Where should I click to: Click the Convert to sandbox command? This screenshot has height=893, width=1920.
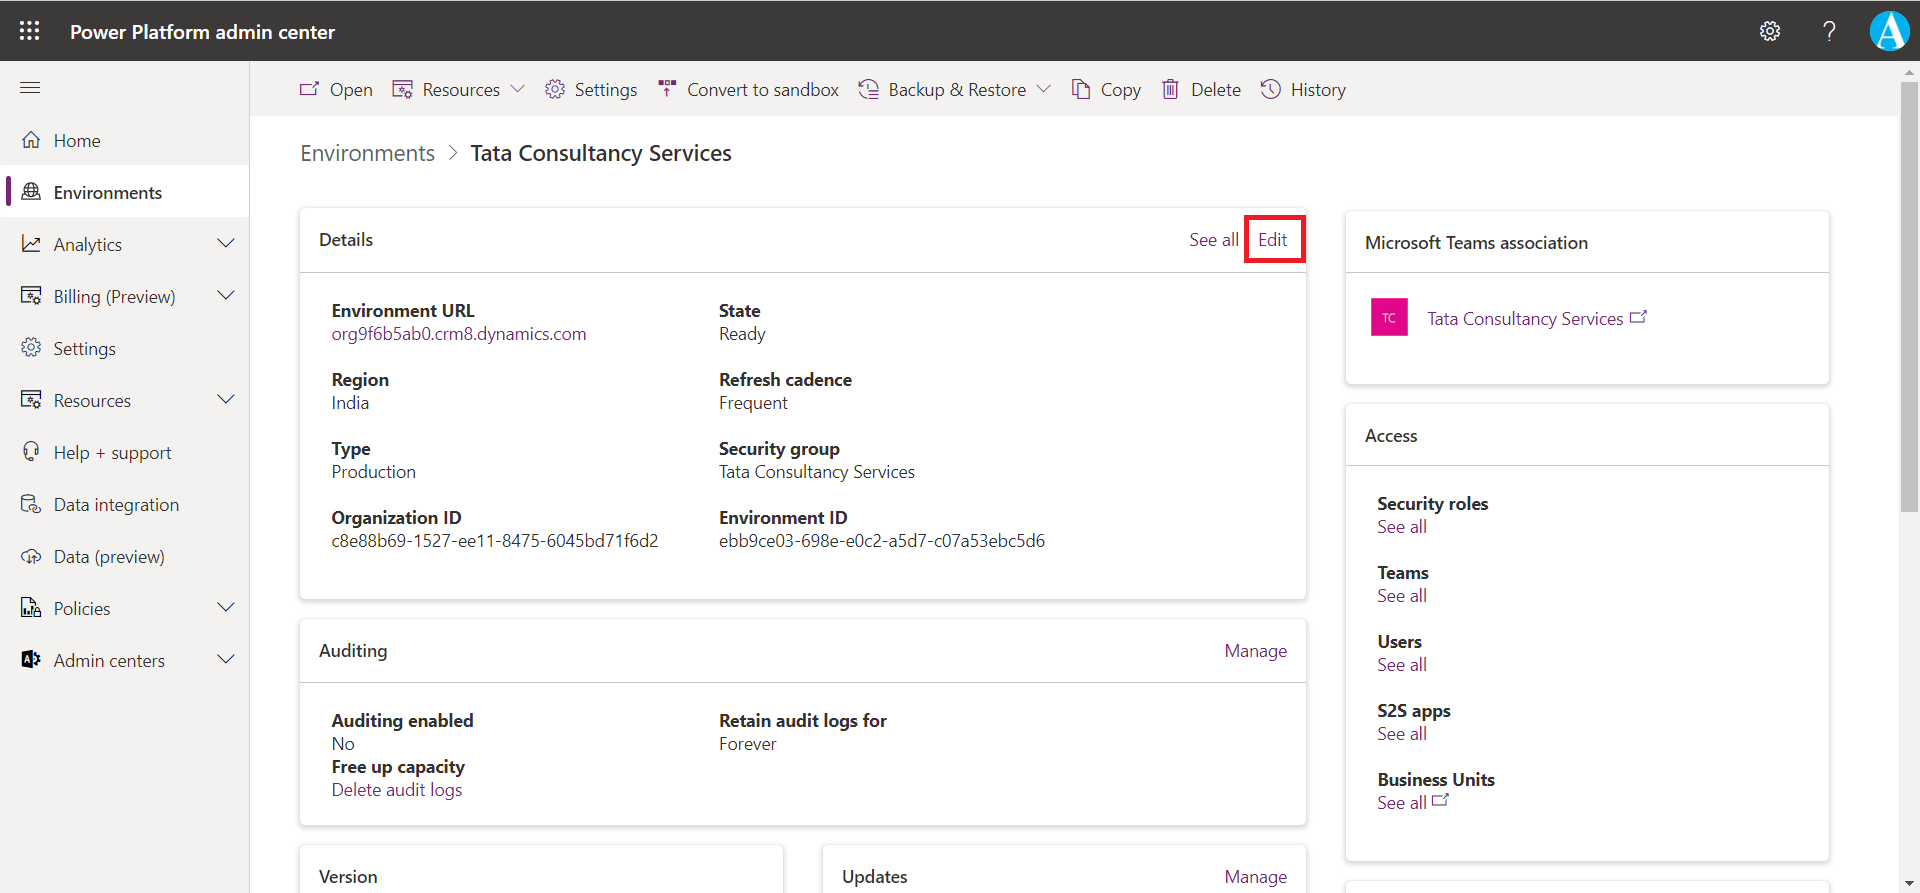tap(749, 90)
